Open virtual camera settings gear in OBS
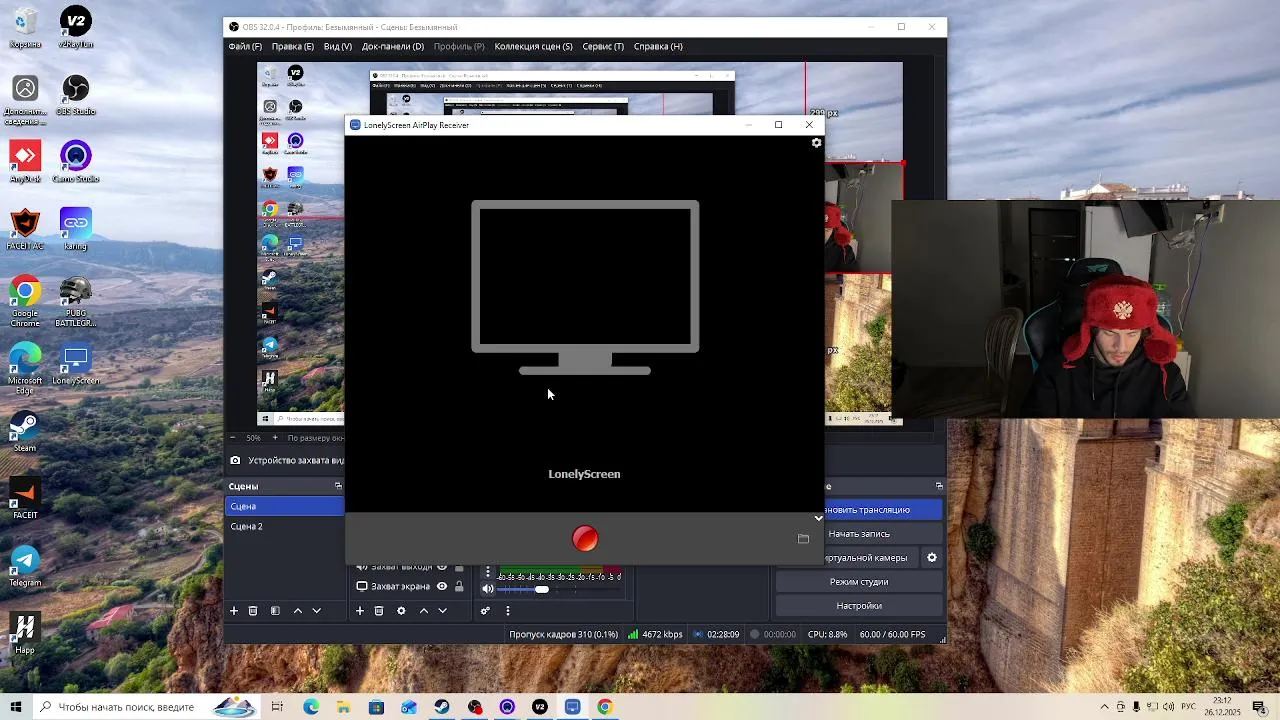The height and width of the screenshot is (720, 1280). [x=932, y=558]
